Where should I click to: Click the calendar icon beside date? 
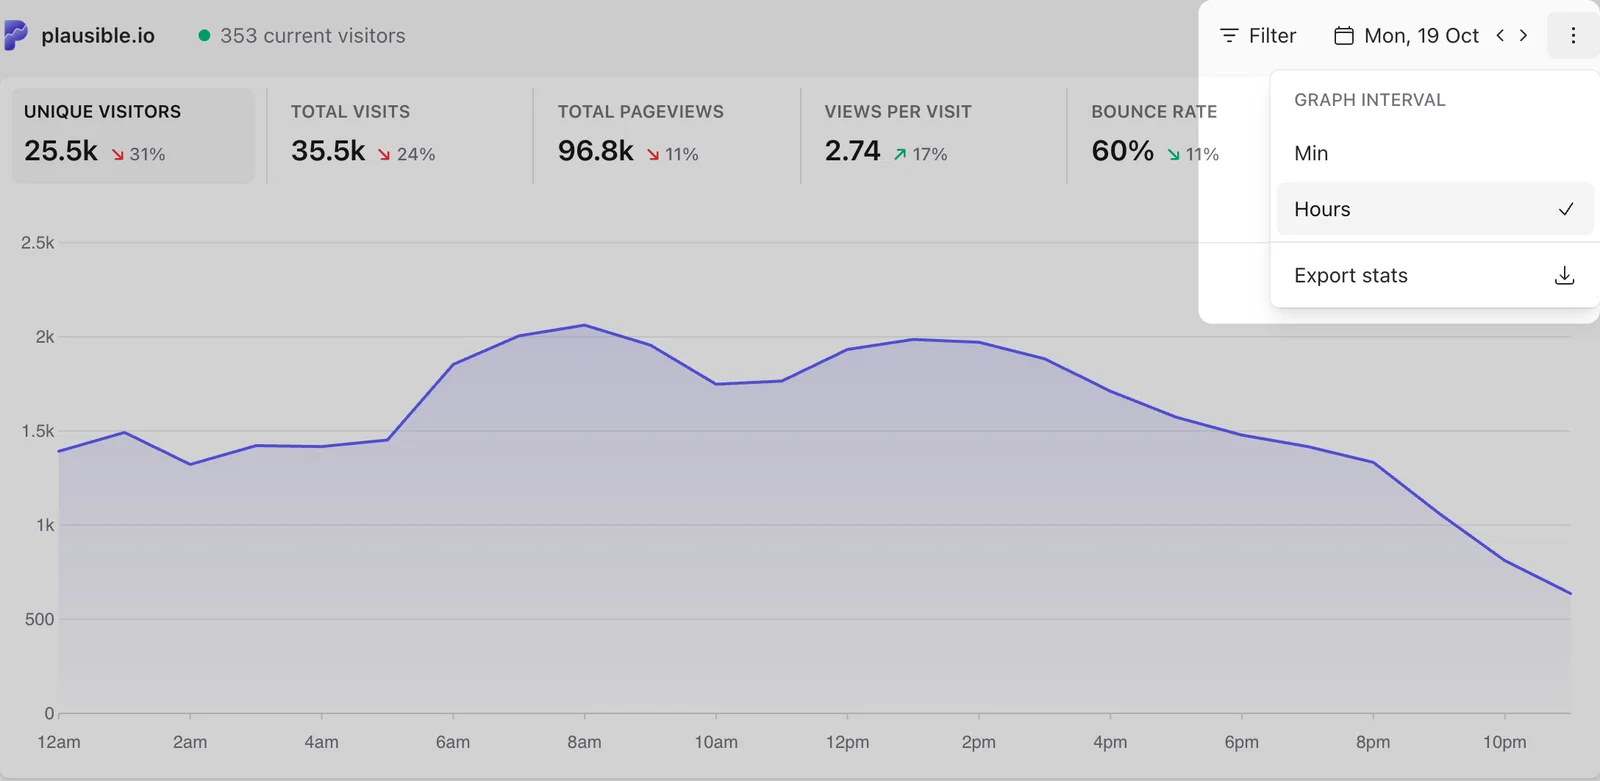click(1344, 36)
